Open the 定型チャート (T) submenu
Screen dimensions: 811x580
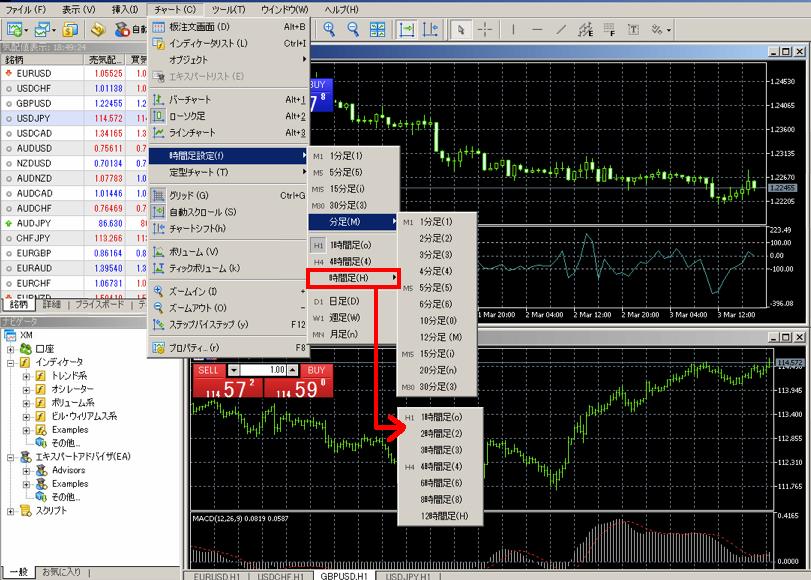[230, 172]
